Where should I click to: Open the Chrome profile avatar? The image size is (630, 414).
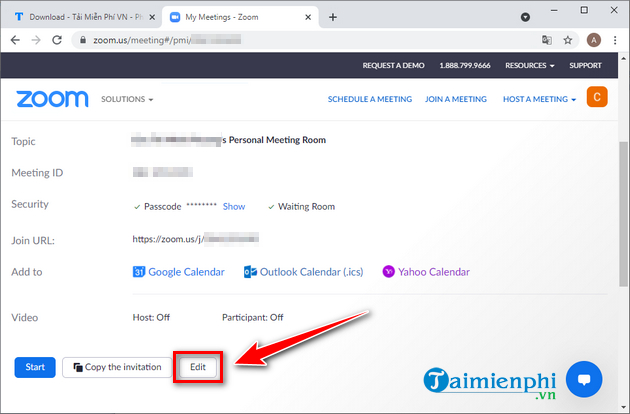(x=593, y=40)
